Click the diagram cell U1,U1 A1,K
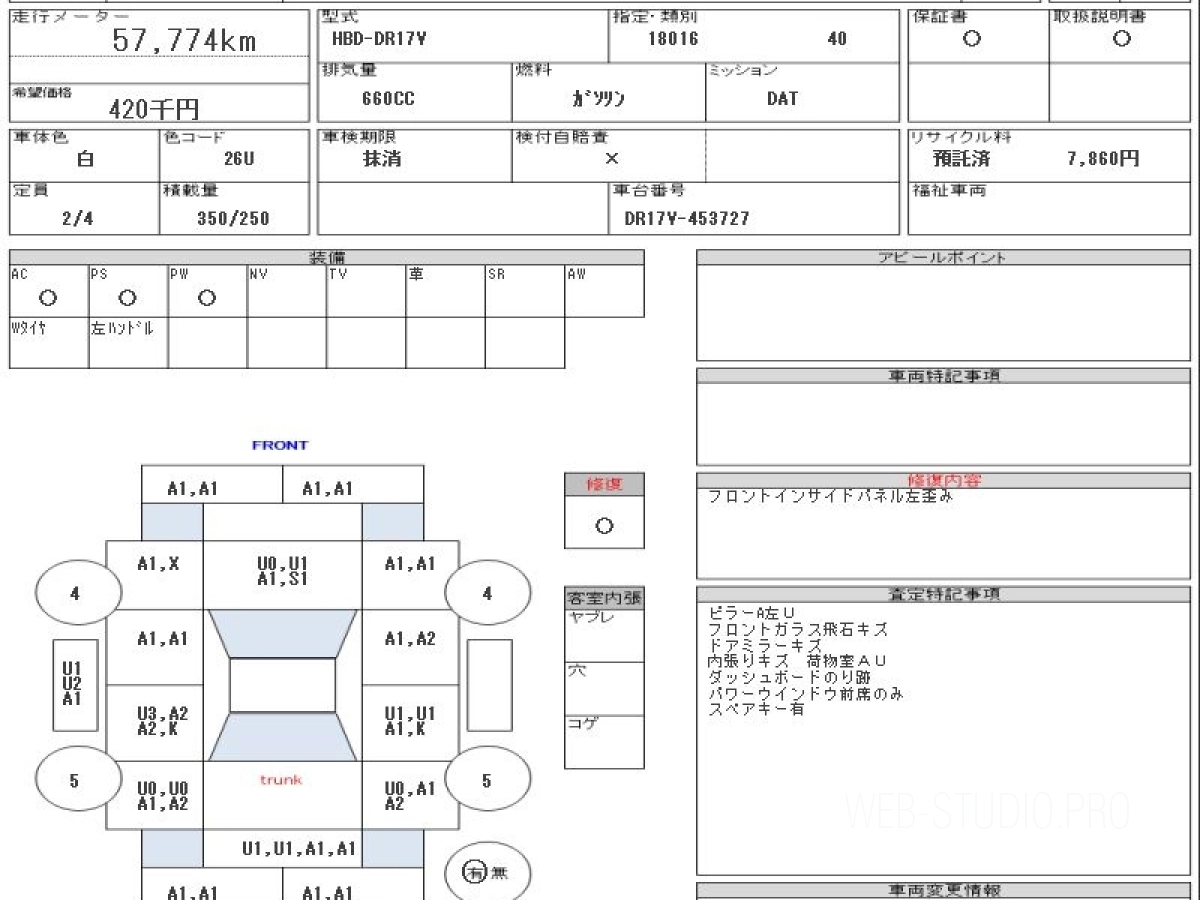1200x900 pixels. 410,723
